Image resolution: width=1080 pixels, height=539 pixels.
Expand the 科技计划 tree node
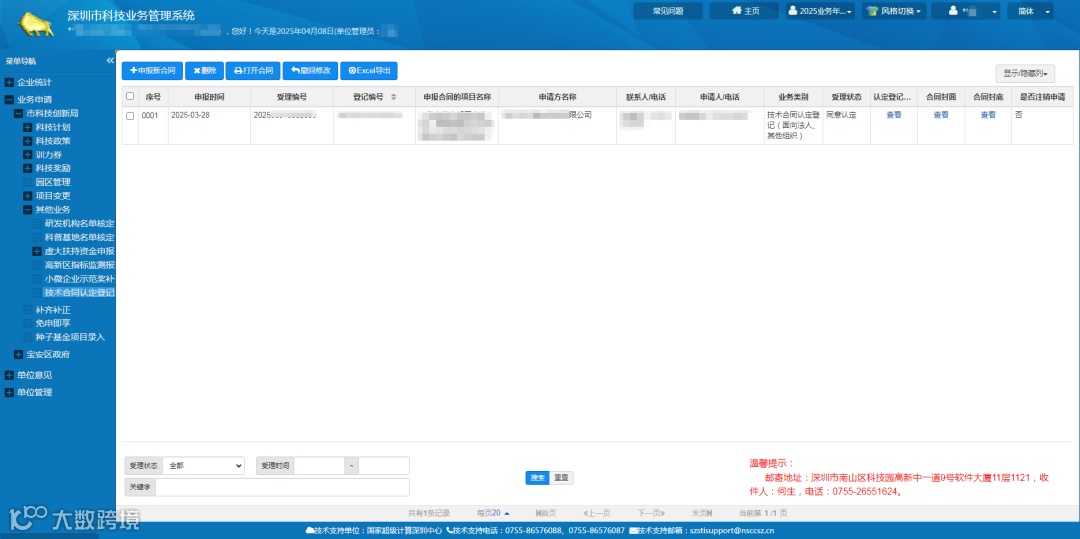[x=28, y=127]
